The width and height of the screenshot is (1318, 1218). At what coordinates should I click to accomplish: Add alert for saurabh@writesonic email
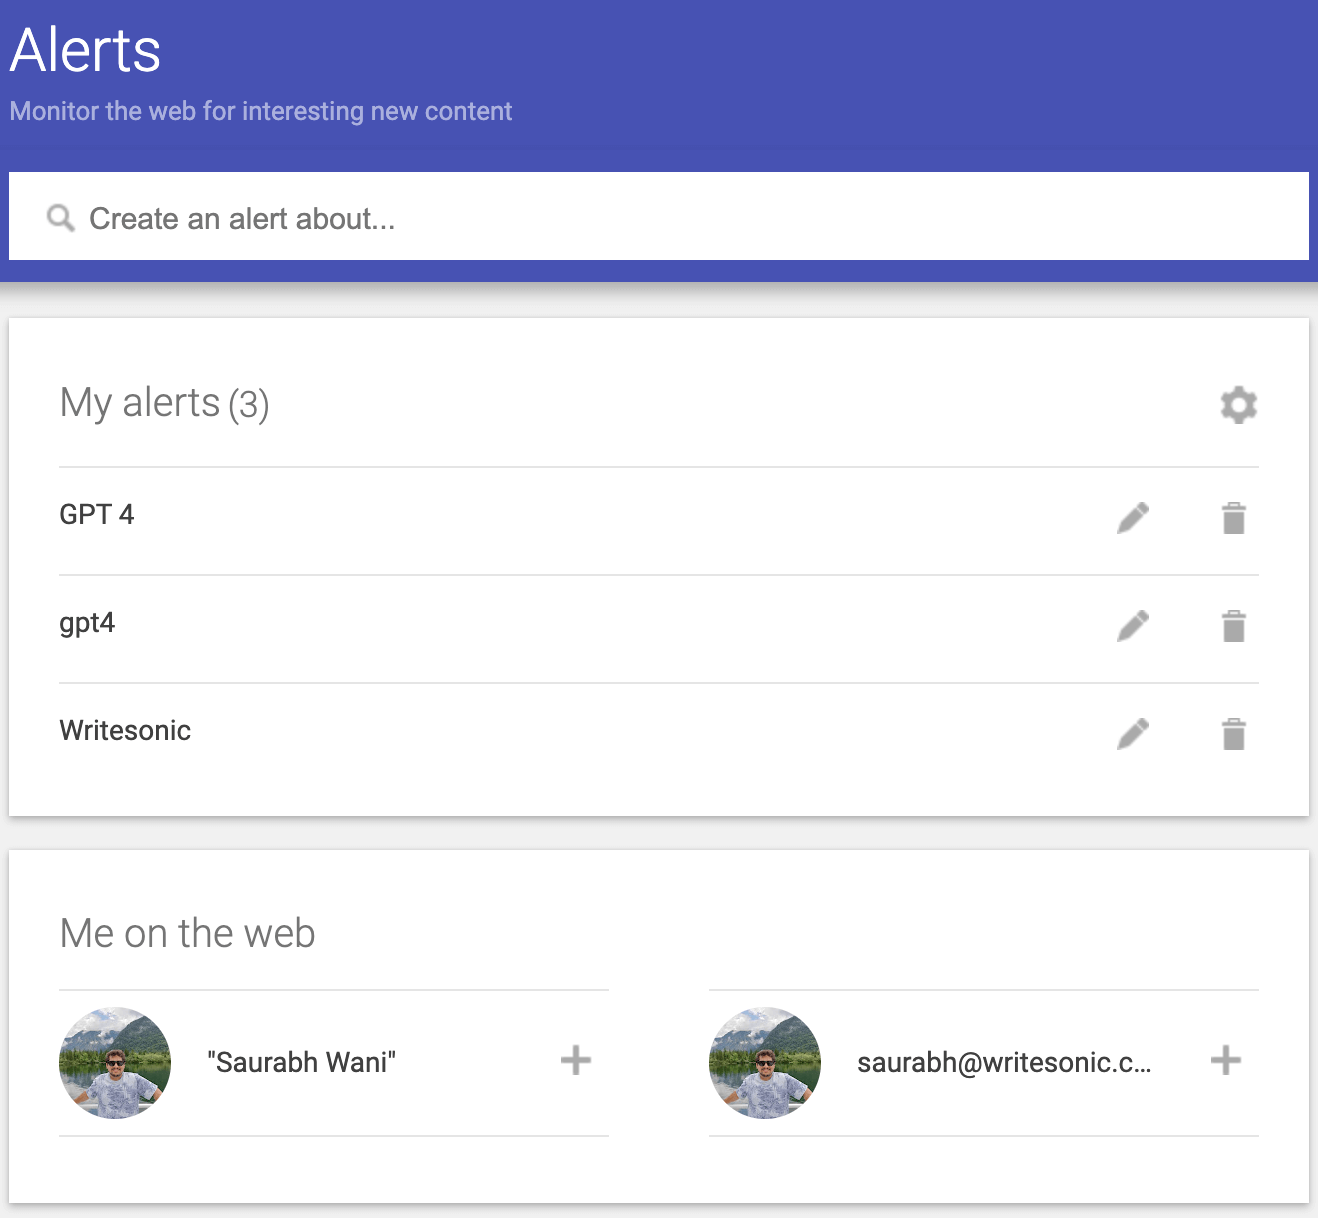pyautogui.click(x=1226, y=1060)
